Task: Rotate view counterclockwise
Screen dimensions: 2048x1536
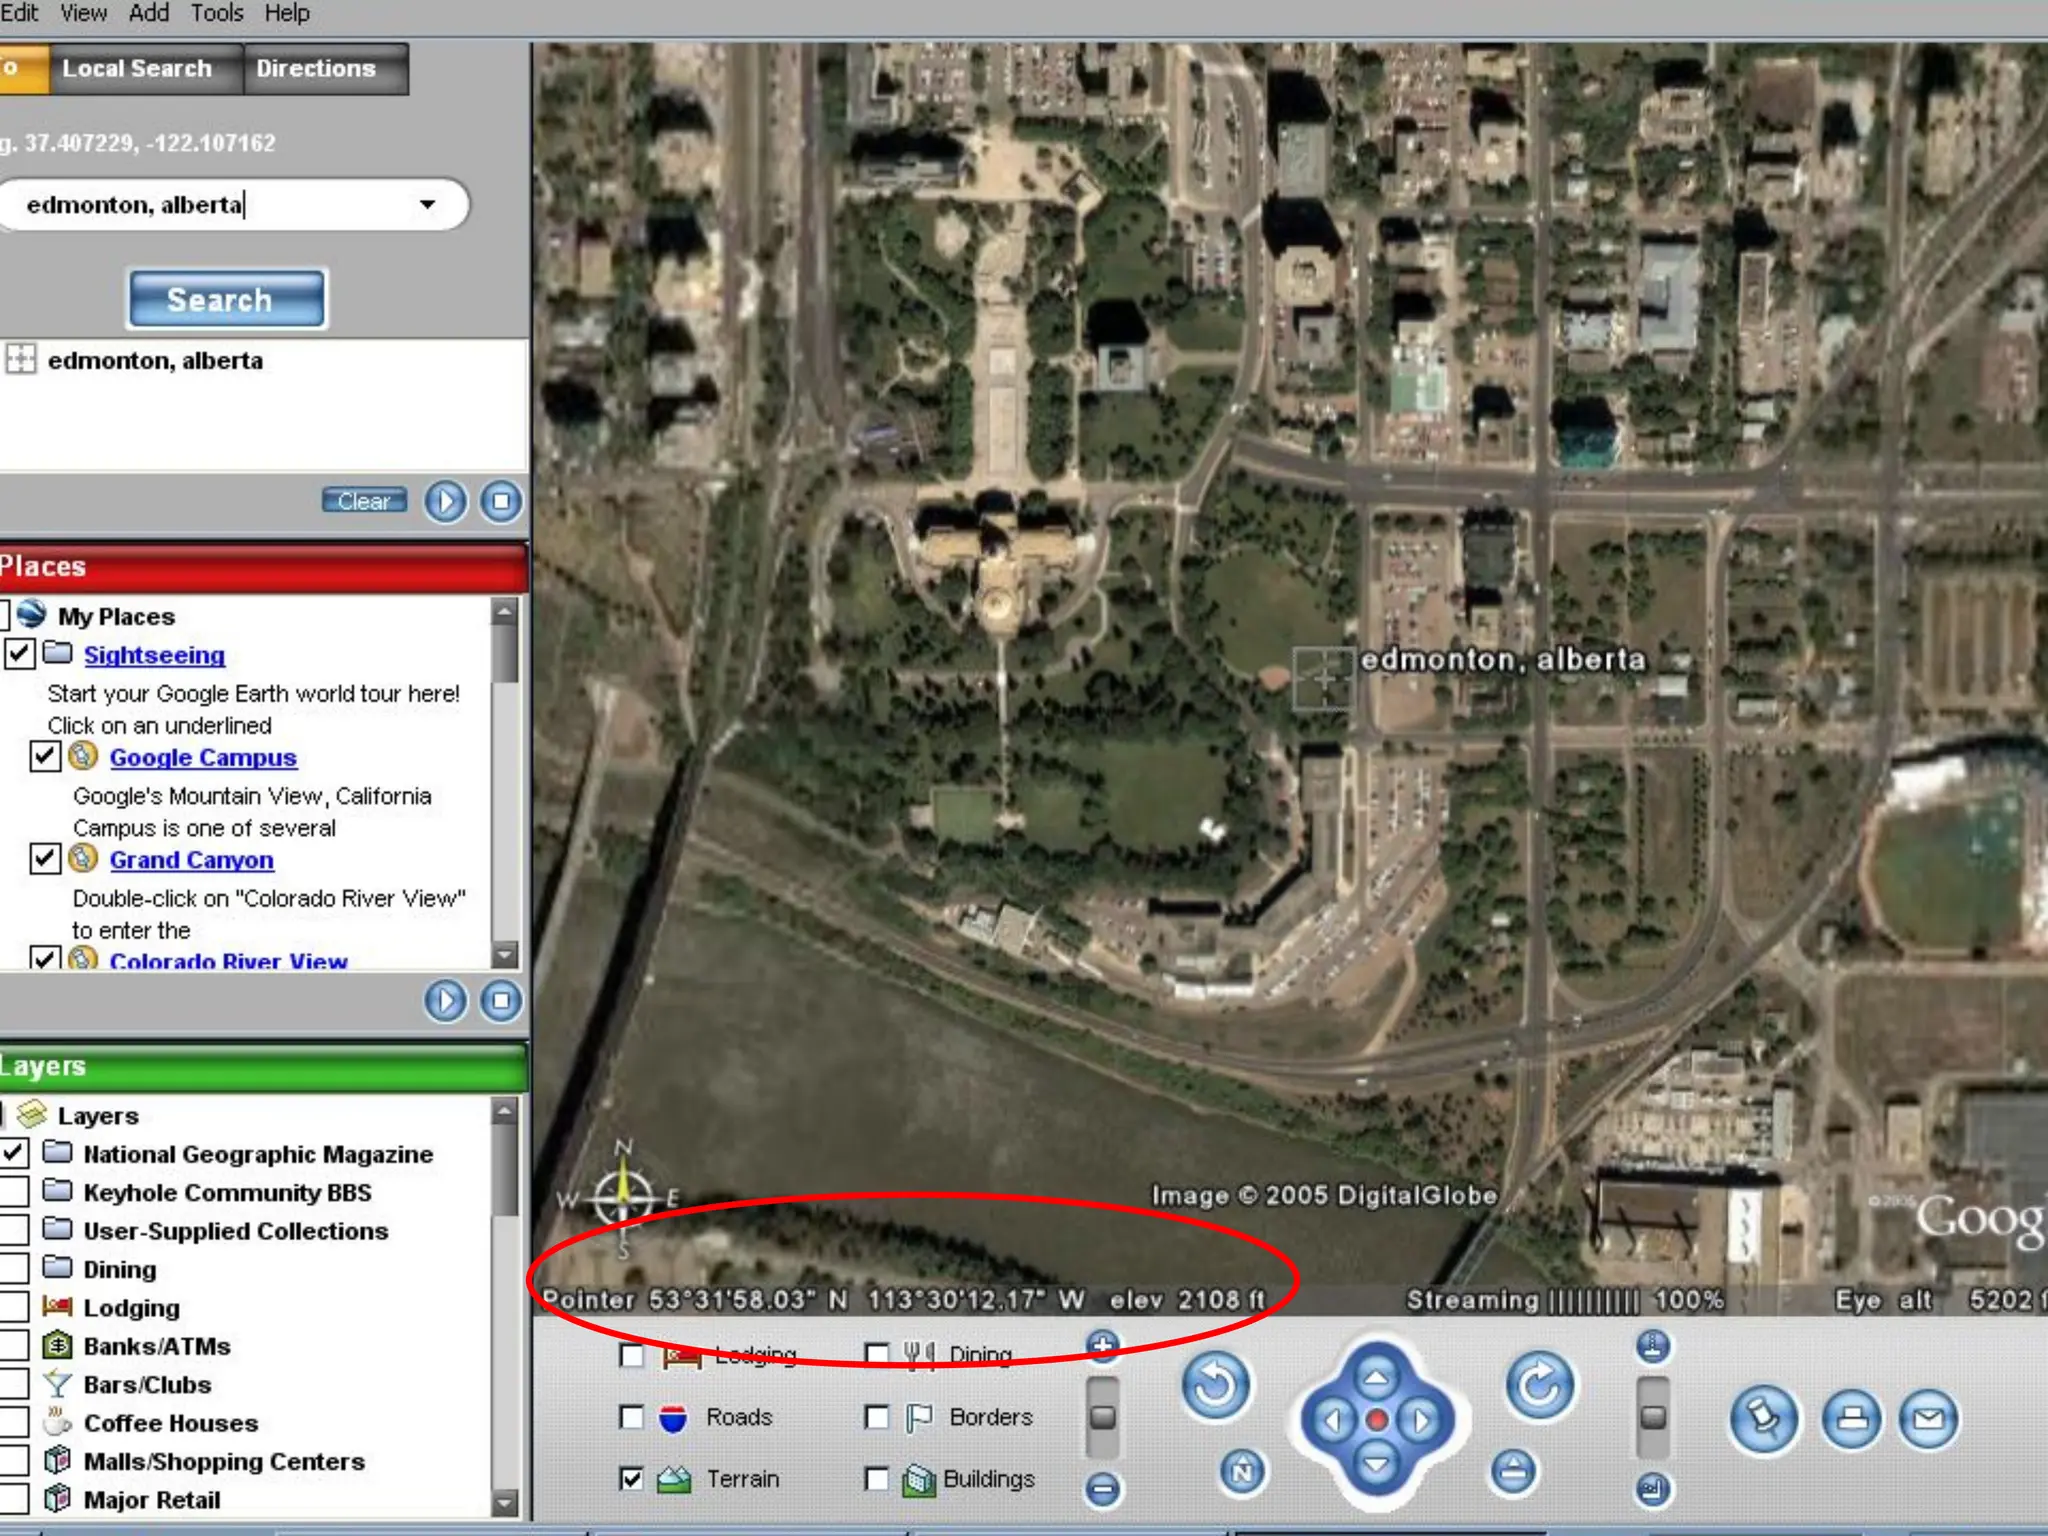Action: pos(1216,1386)
